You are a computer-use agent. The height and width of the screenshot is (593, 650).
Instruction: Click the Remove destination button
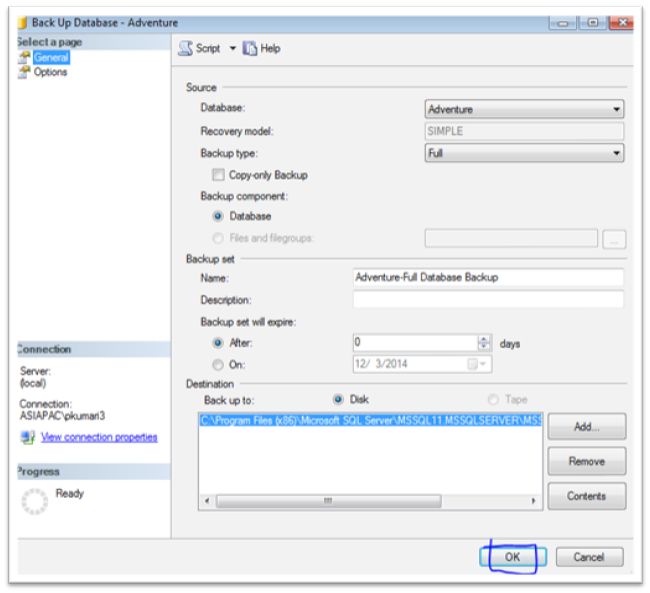(x=587, y=461)
